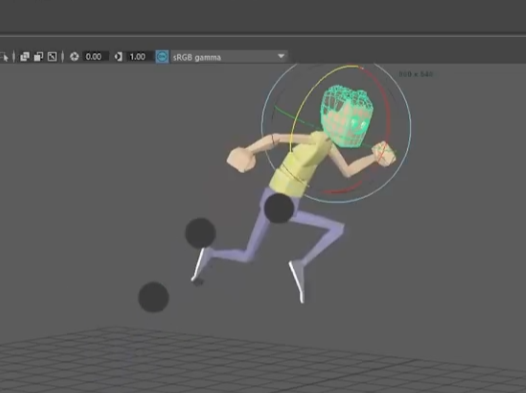Select the dark sphere control at hips

pyautogui.click(x=279, y=208)
